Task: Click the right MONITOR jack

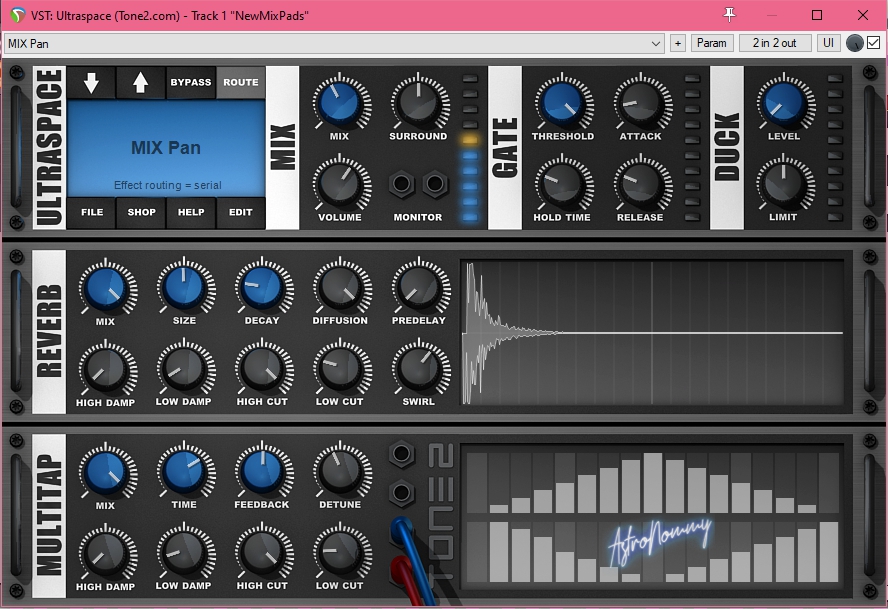Action: click(435, 184)
